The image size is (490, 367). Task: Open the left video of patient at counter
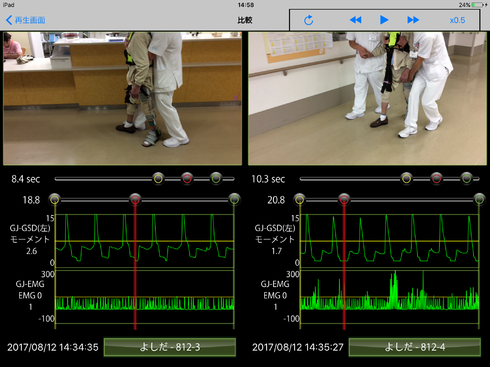coord(122,98)
